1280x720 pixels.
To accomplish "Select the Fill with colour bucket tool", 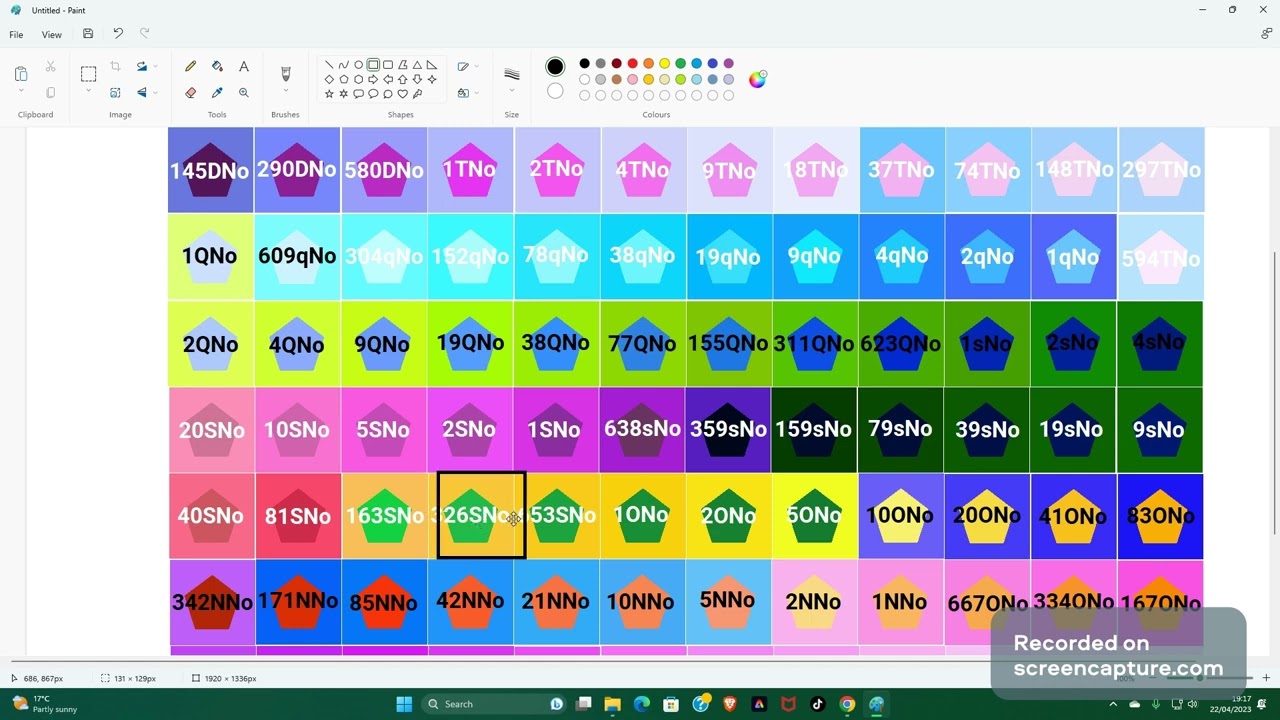I will tap(217, 67).
